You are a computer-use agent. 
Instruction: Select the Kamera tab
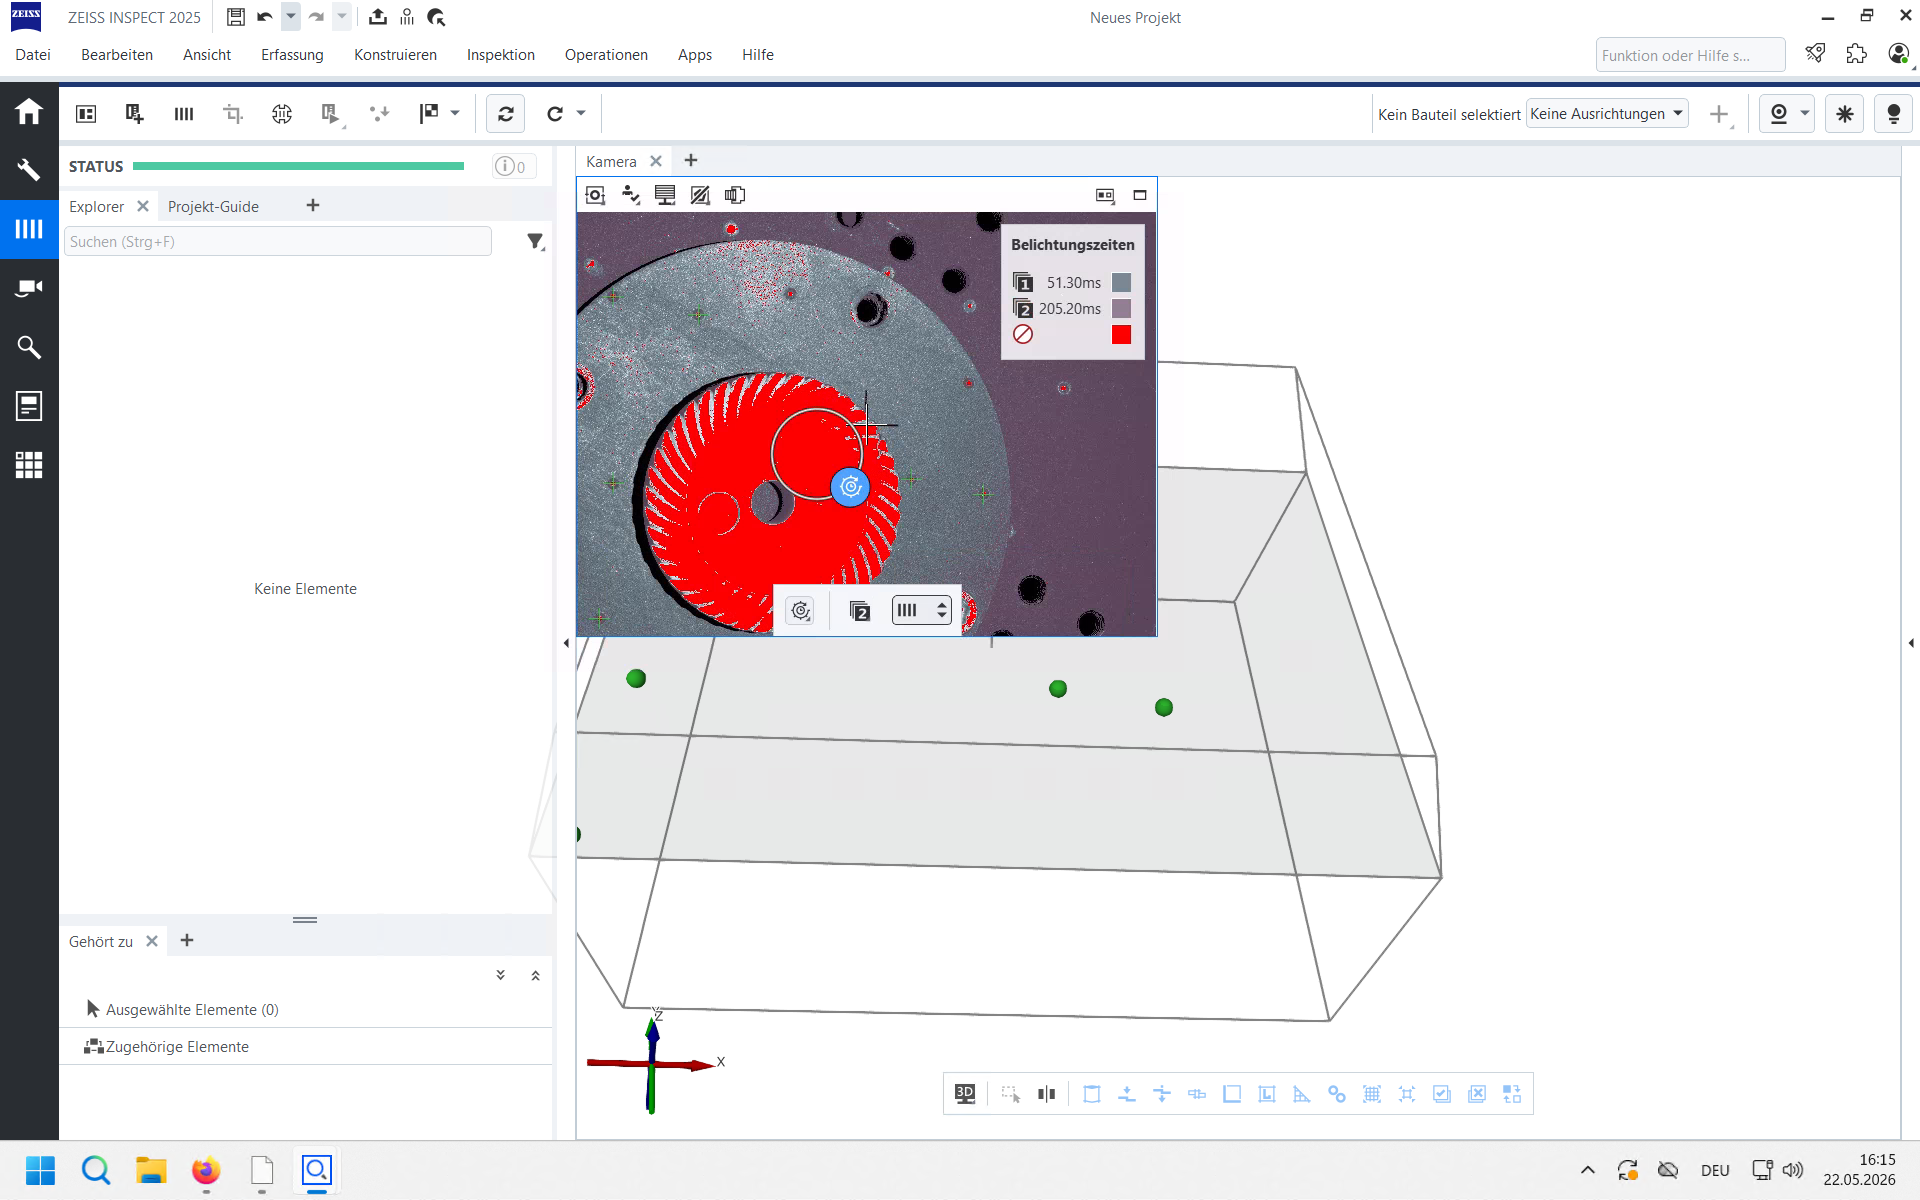click(x=611, y=161)
